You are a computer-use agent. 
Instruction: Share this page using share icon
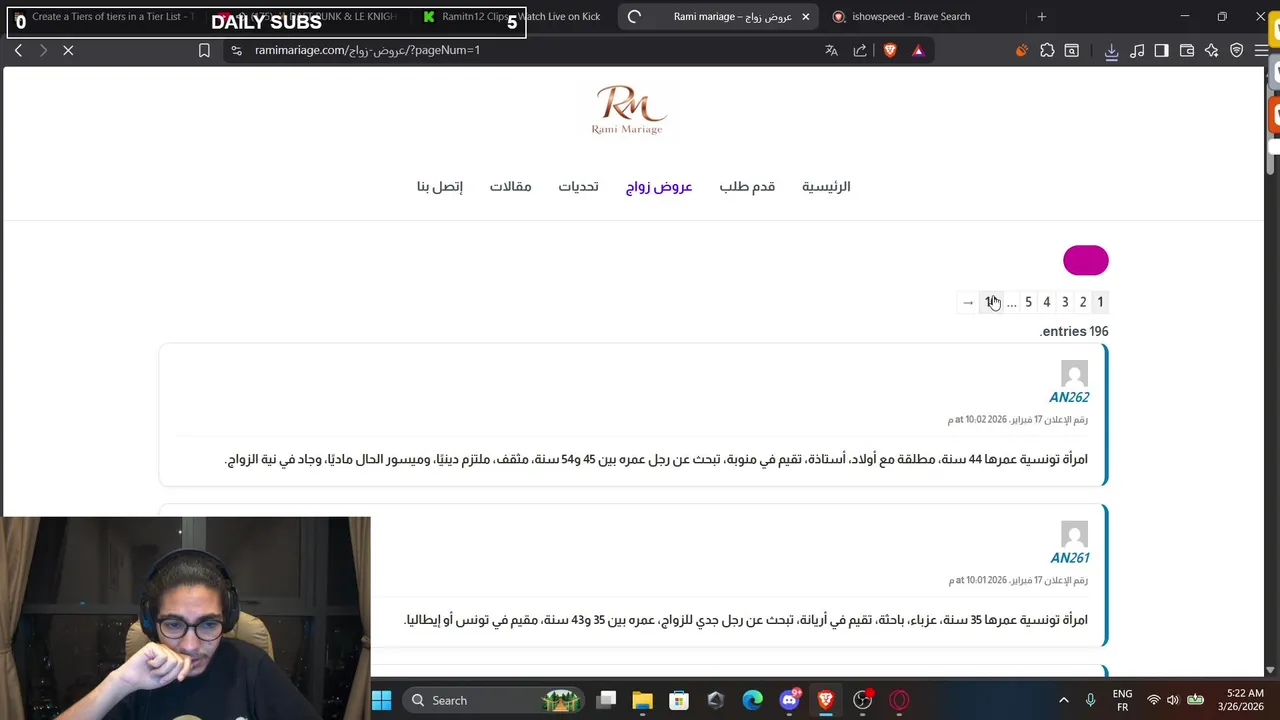point(860,50)
